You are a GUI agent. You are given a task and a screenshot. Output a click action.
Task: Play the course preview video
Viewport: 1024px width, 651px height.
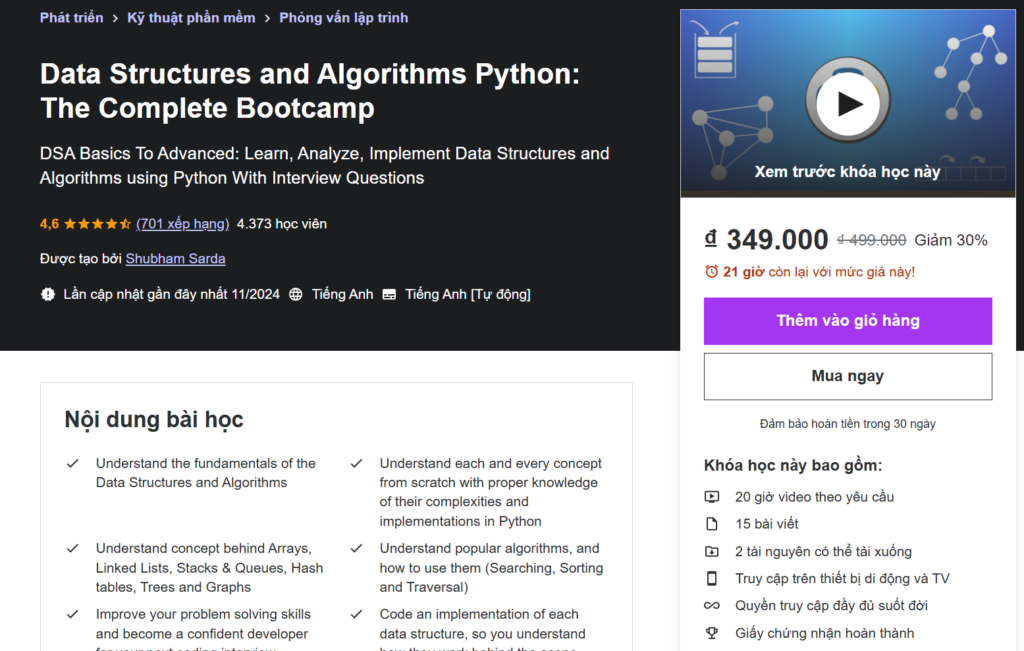[848, 102]
